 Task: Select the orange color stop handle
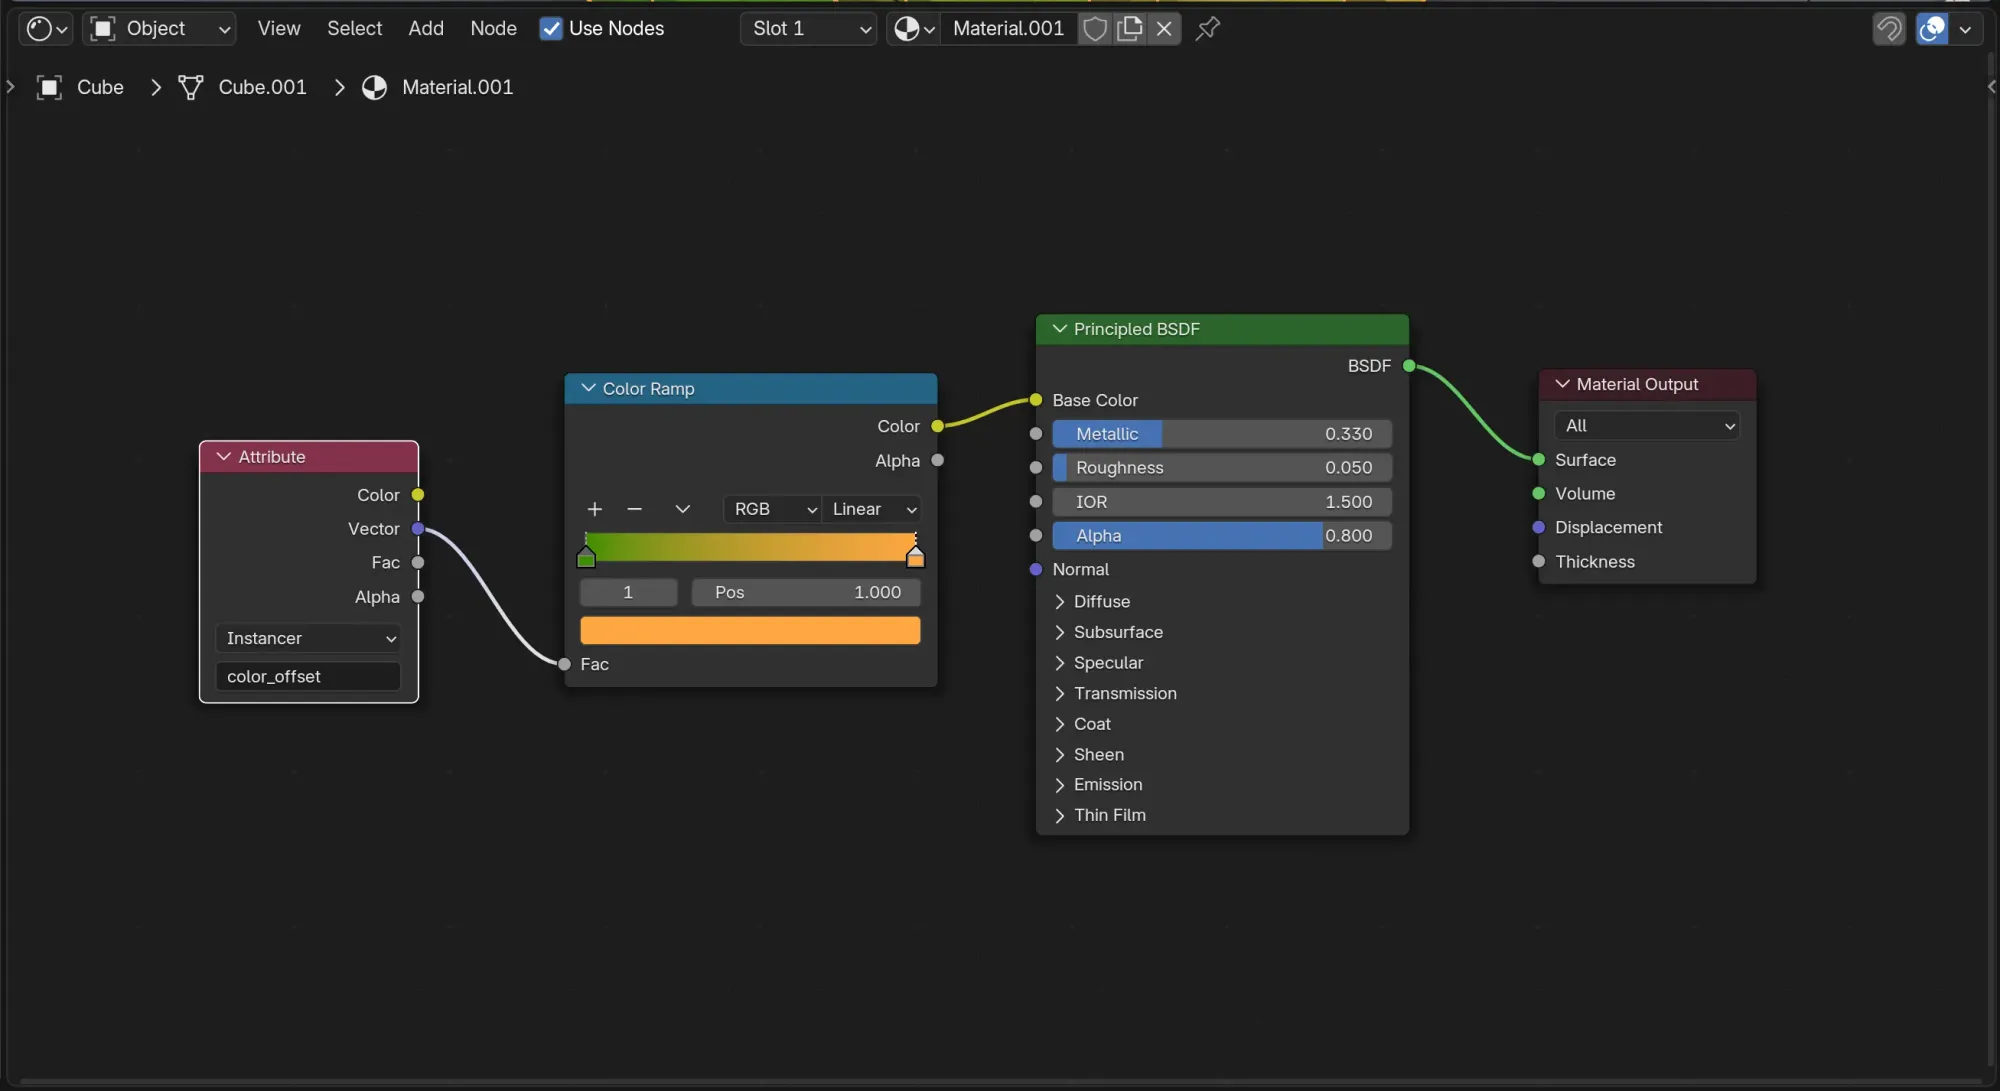click(915, 557)
